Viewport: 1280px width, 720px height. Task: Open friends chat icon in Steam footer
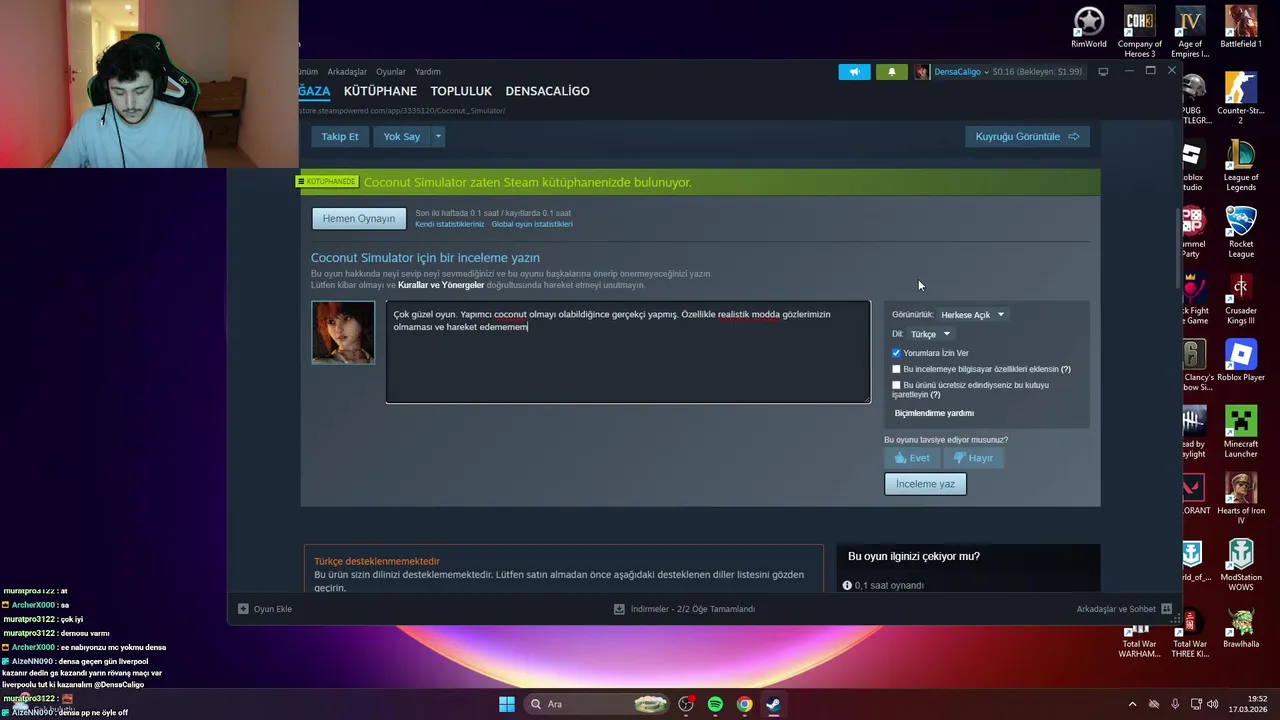click(1166, 609)
